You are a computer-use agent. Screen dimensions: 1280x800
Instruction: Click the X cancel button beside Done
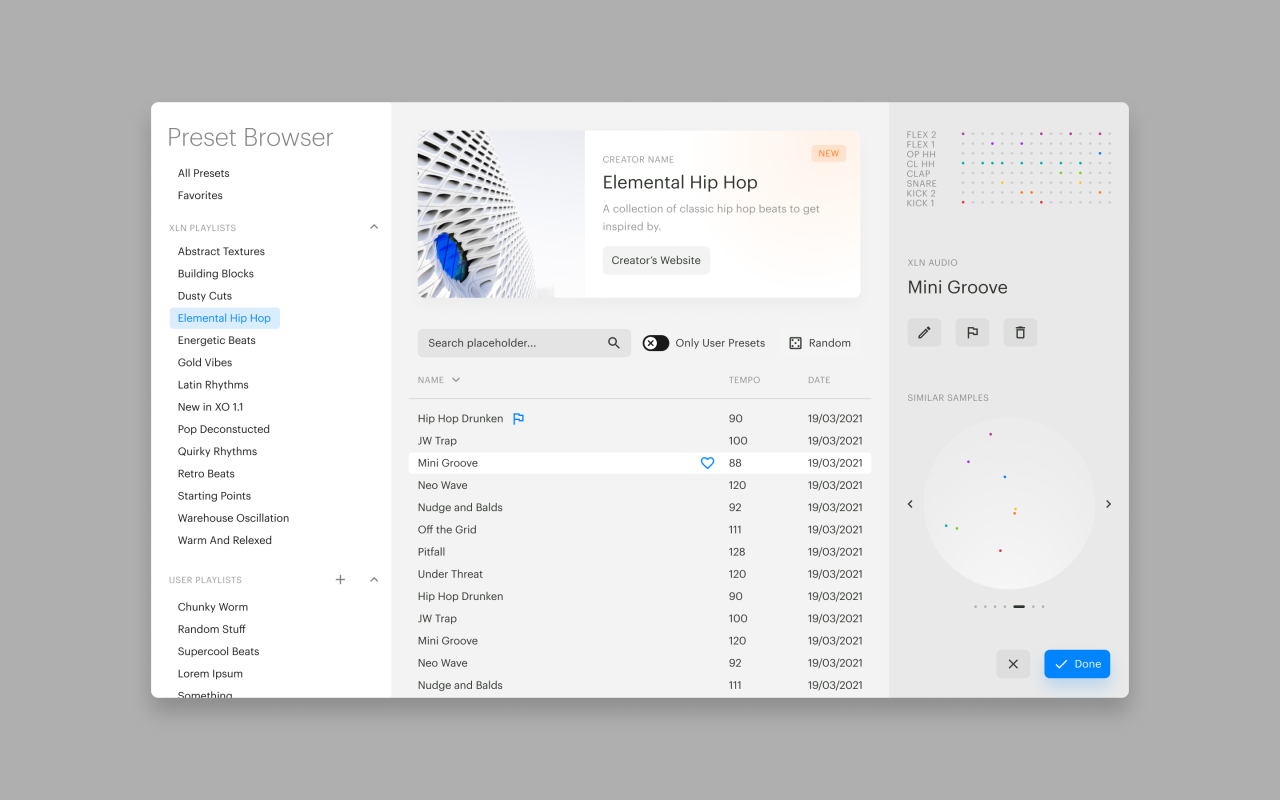pos(1013,664)
